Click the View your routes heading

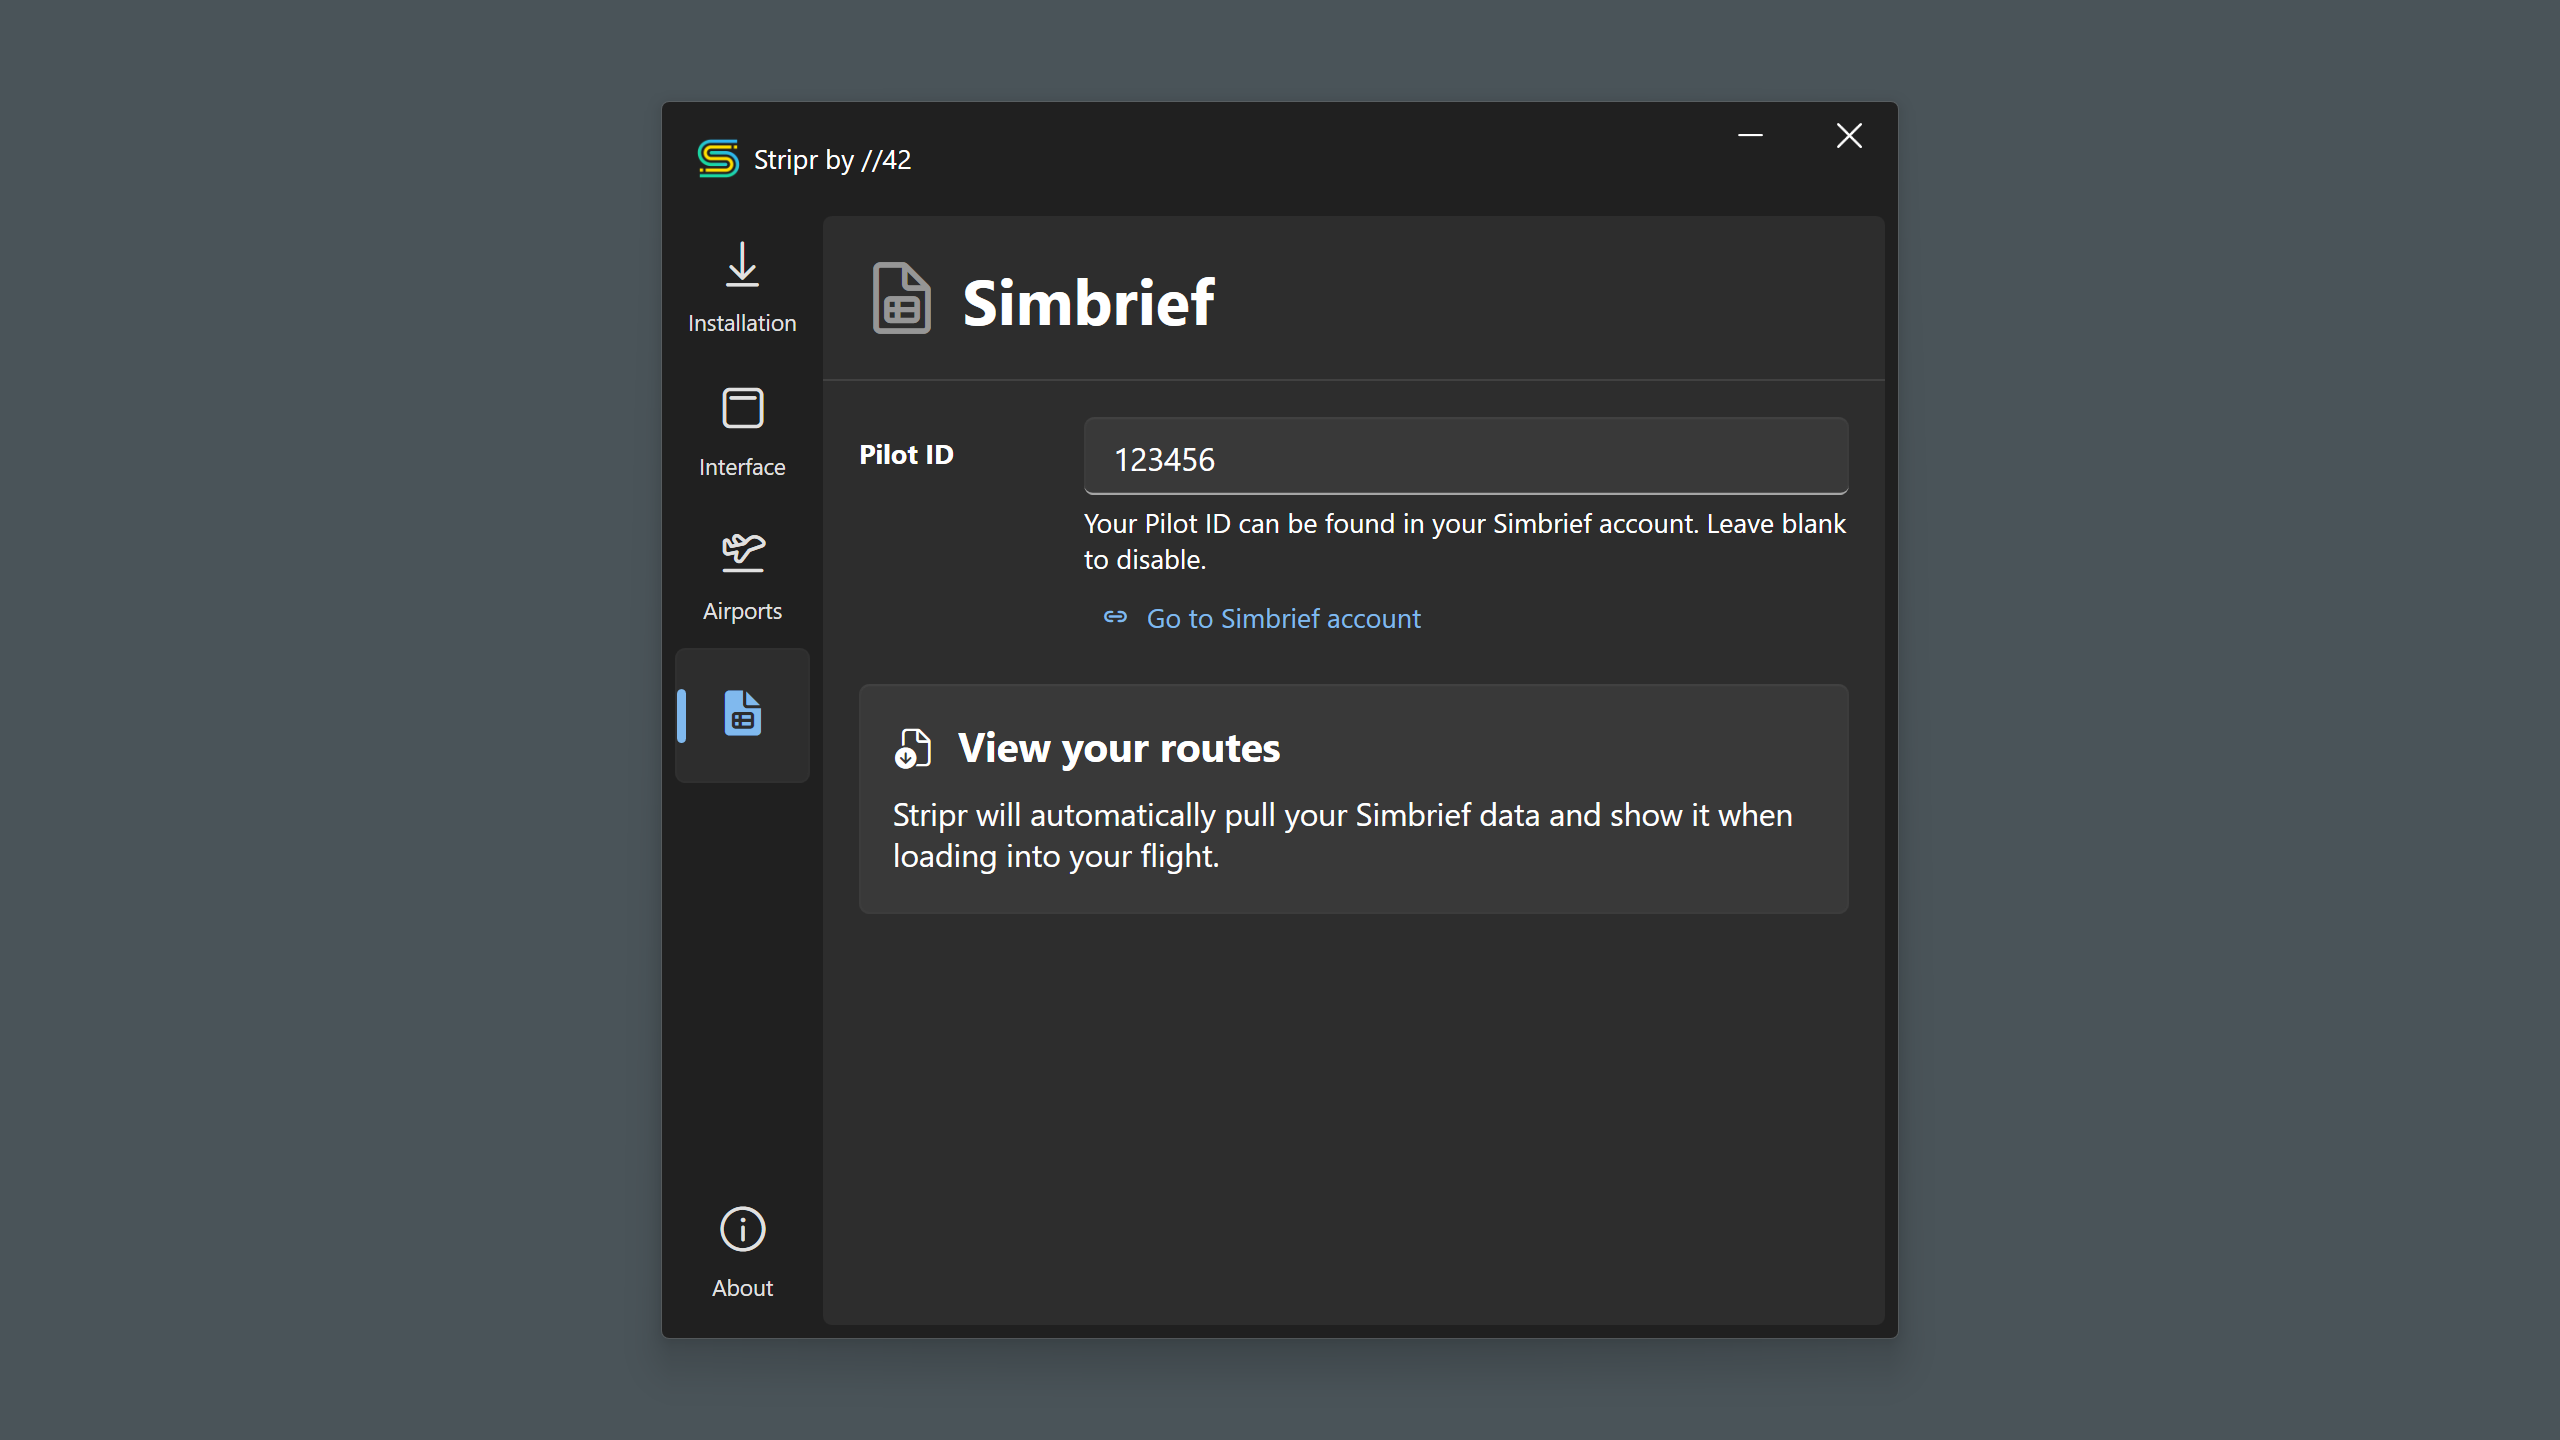(x=1118, y=748)
